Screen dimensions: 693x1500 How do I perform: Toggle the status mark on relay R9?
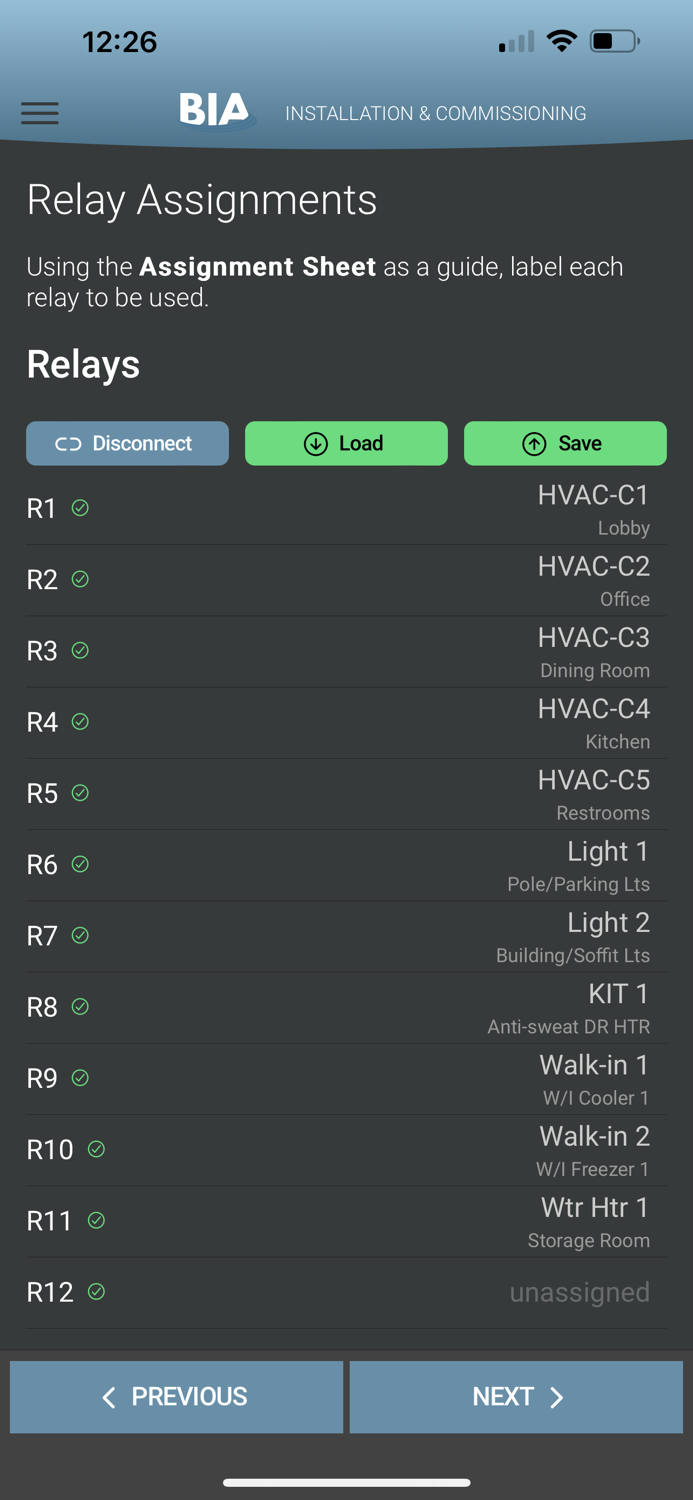[x=80, y=1078]
